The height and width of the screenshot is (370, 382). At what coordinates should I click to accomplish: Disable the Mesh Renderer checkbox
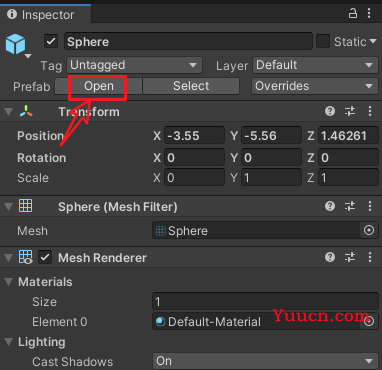pyautogui.click(x=45, y=257)
